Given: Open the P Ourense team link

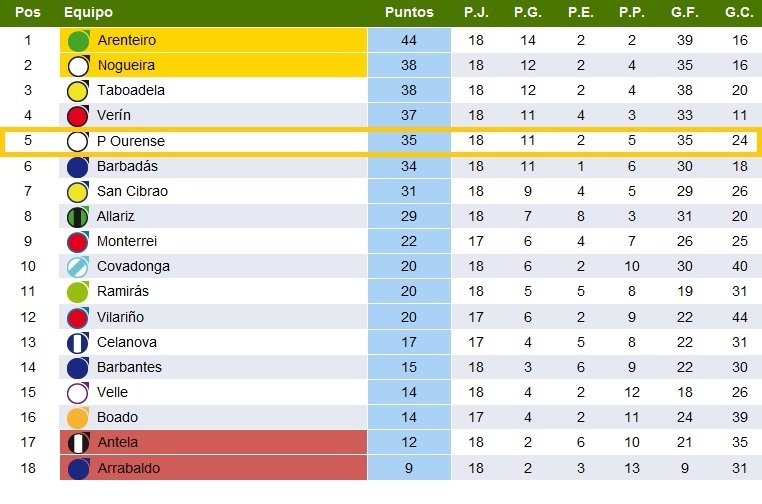Looking at the screenshot, I should point(131,141).
